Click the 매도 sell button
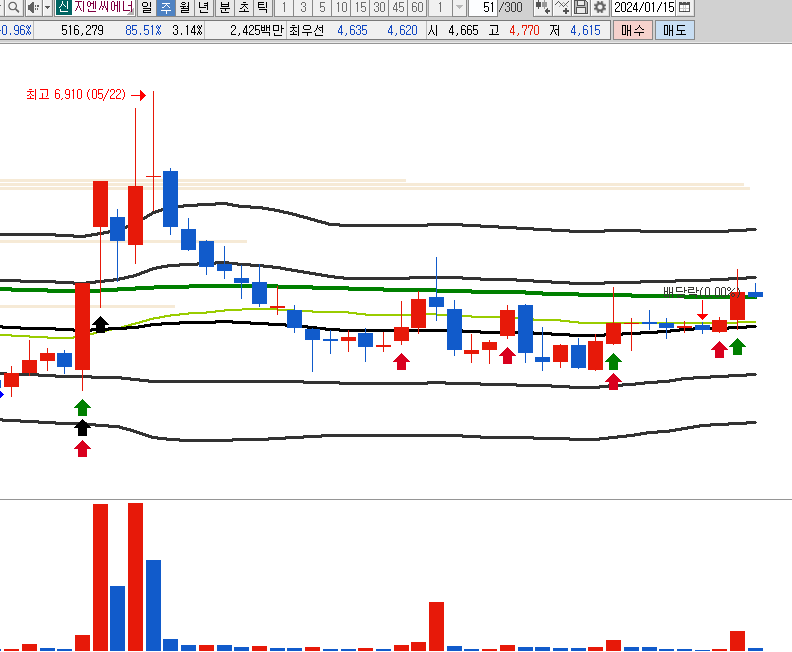 pyautogui.click(x=675, y=30)
